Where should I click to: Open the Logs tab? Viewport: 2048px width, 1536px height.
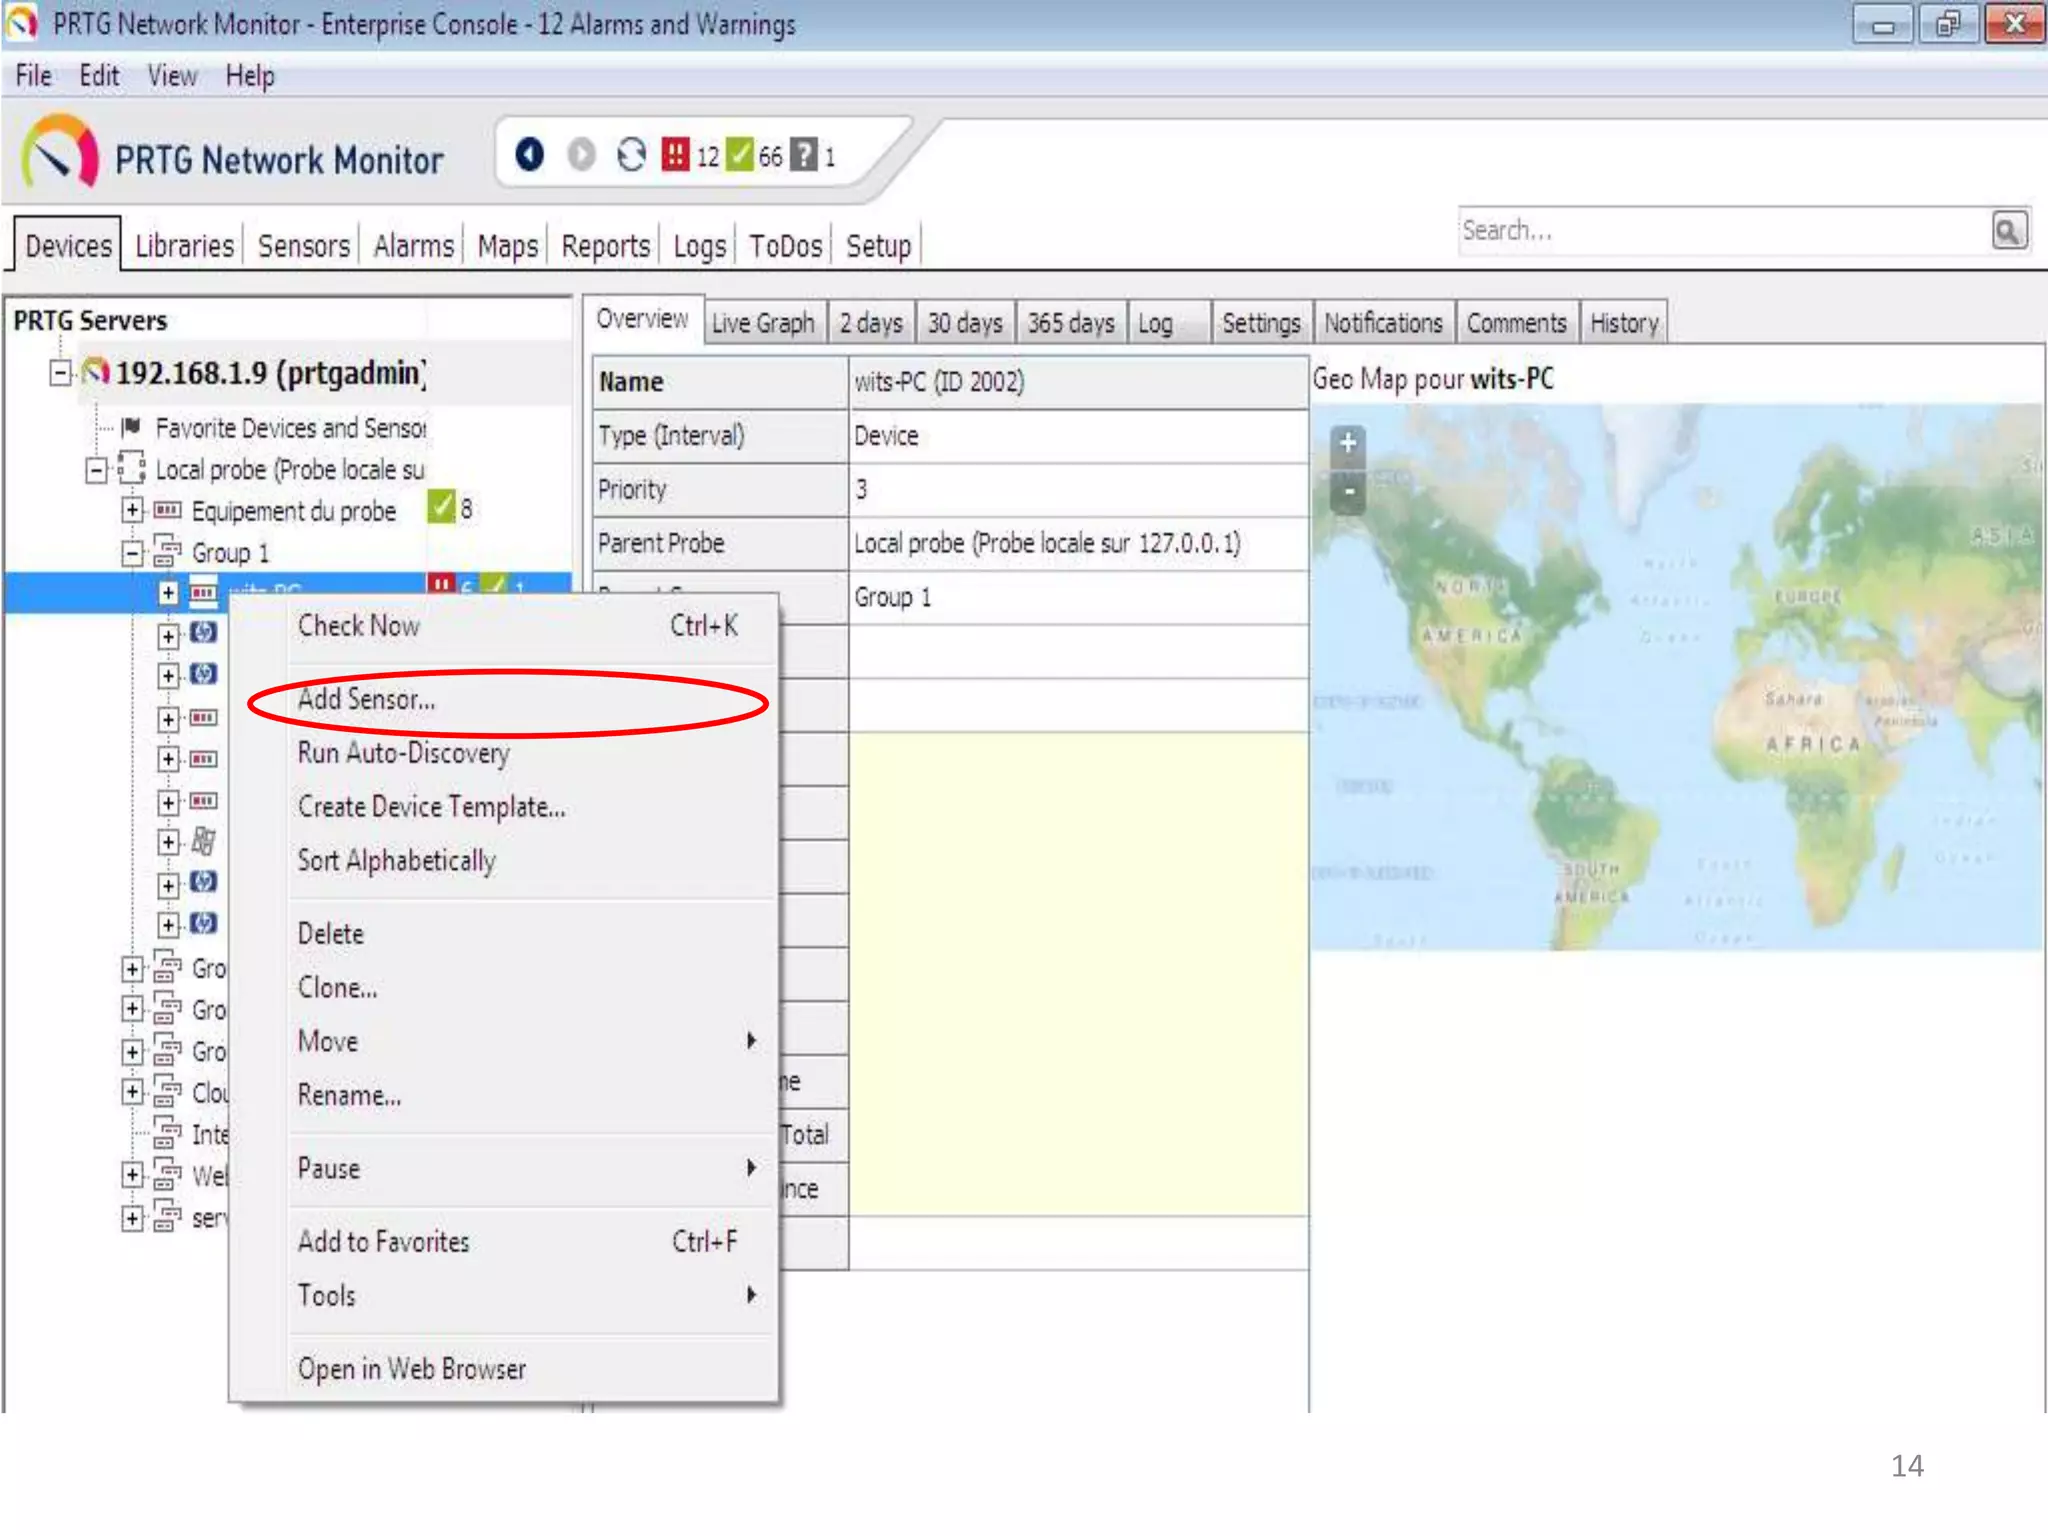(x=699, y=245)
